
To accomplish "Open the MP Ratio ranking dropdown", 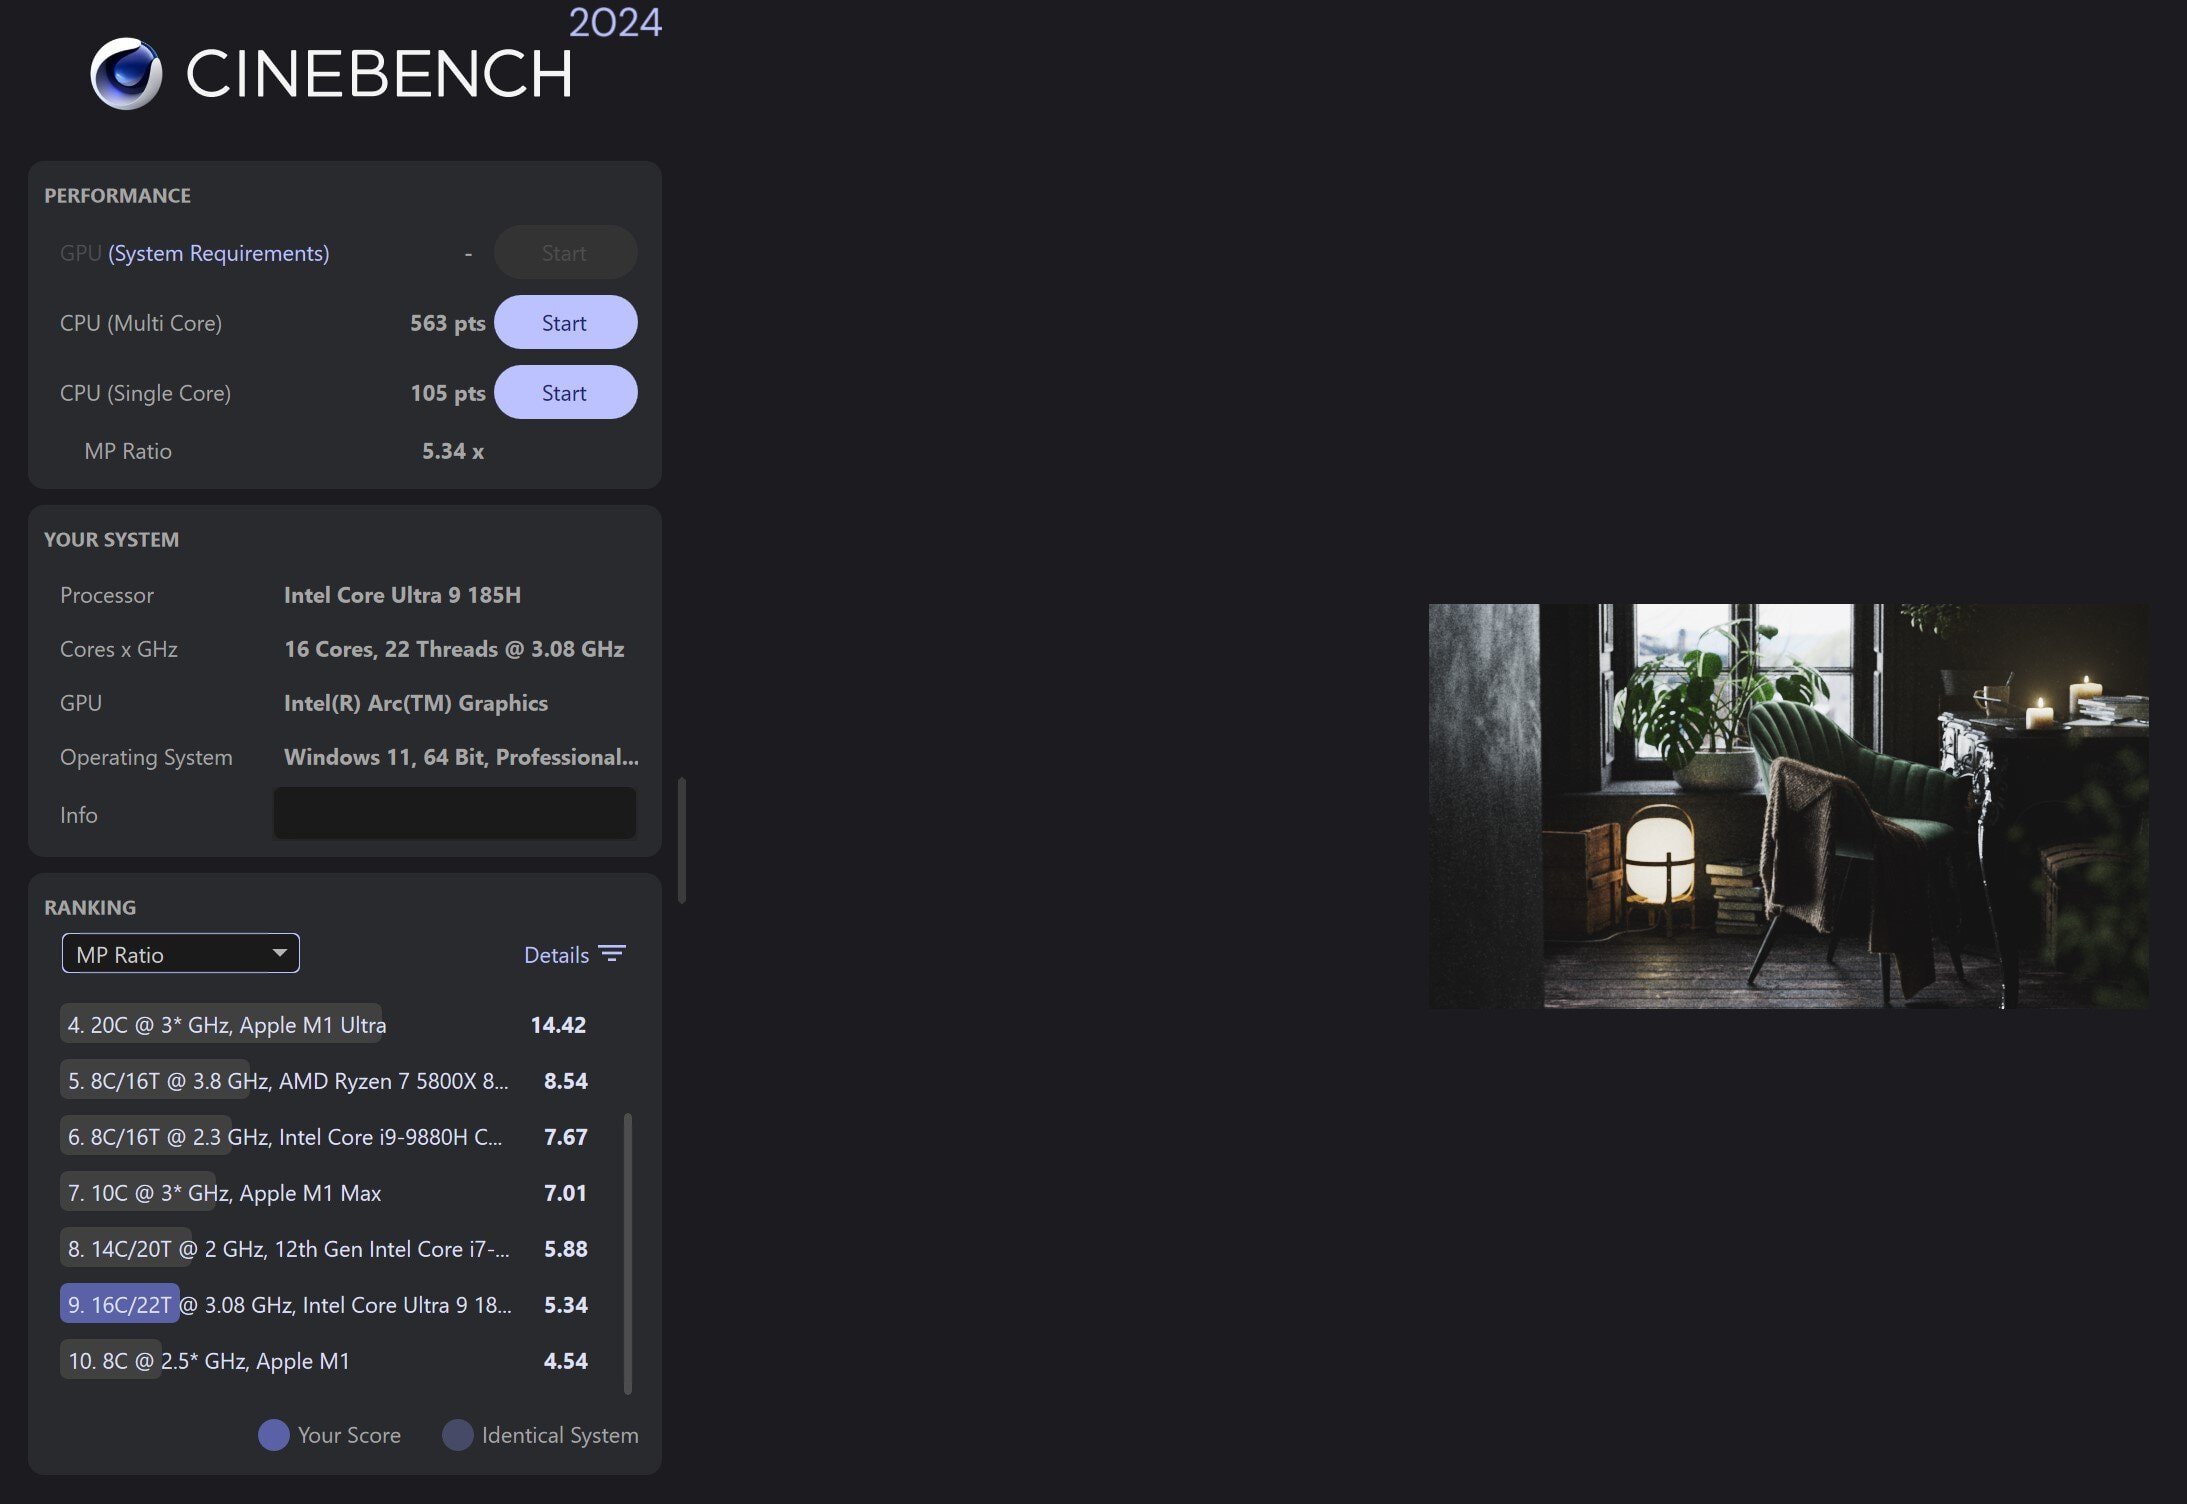I will coord(179,952).
